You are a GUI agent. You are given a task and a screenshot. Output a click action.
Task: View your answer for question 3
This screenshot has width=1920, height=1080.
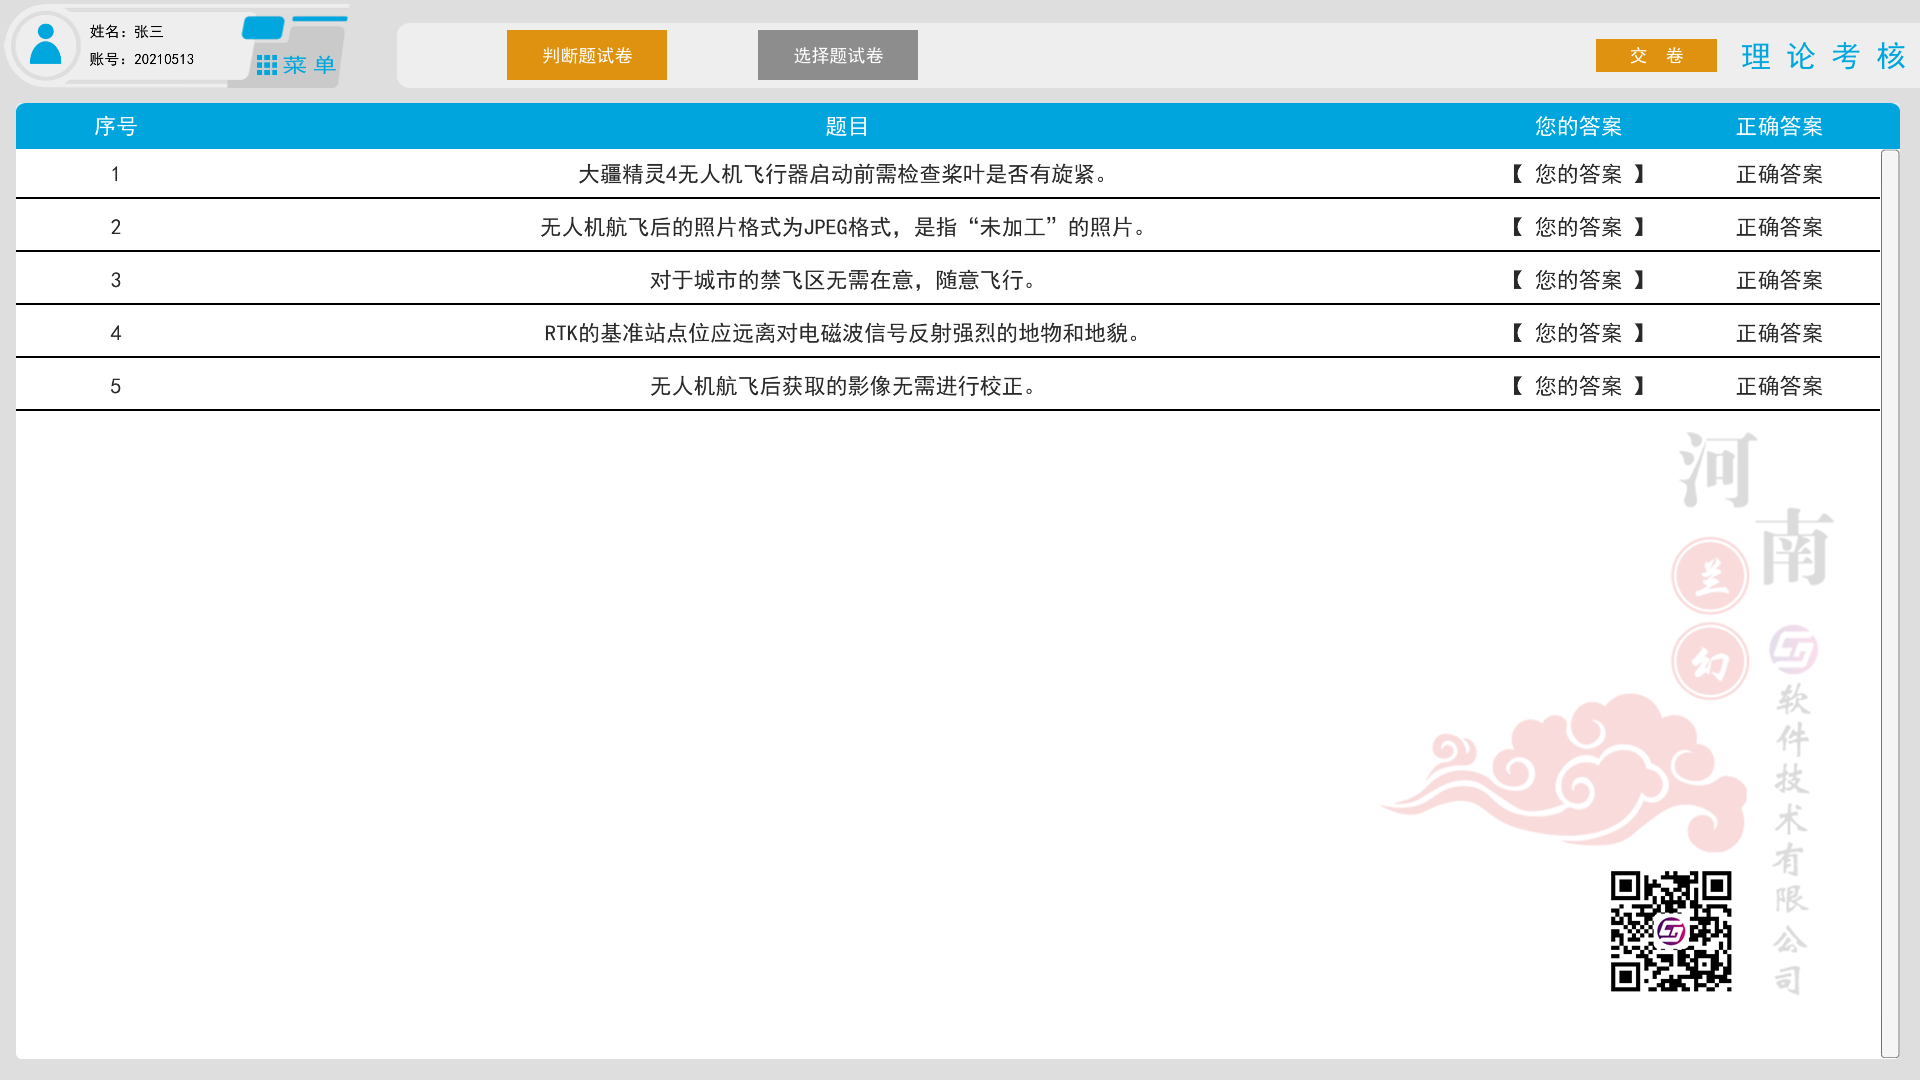(x=1577, y=280)
